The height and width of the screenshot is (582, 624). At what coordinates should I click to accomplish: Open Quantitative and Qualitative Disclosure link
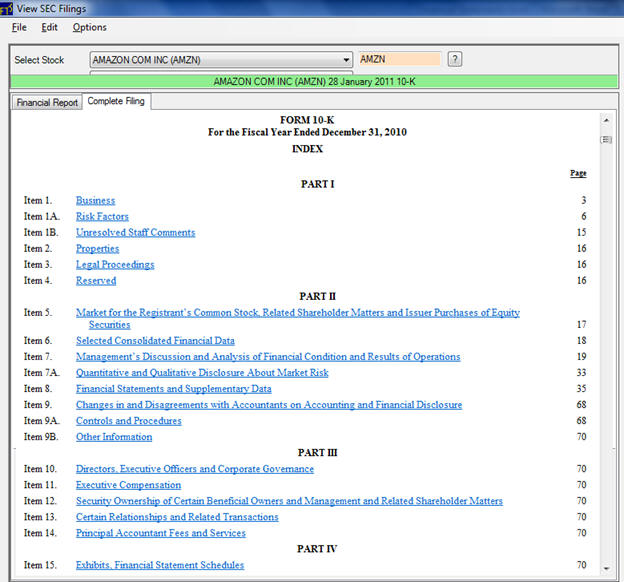(x=202, y=373)
